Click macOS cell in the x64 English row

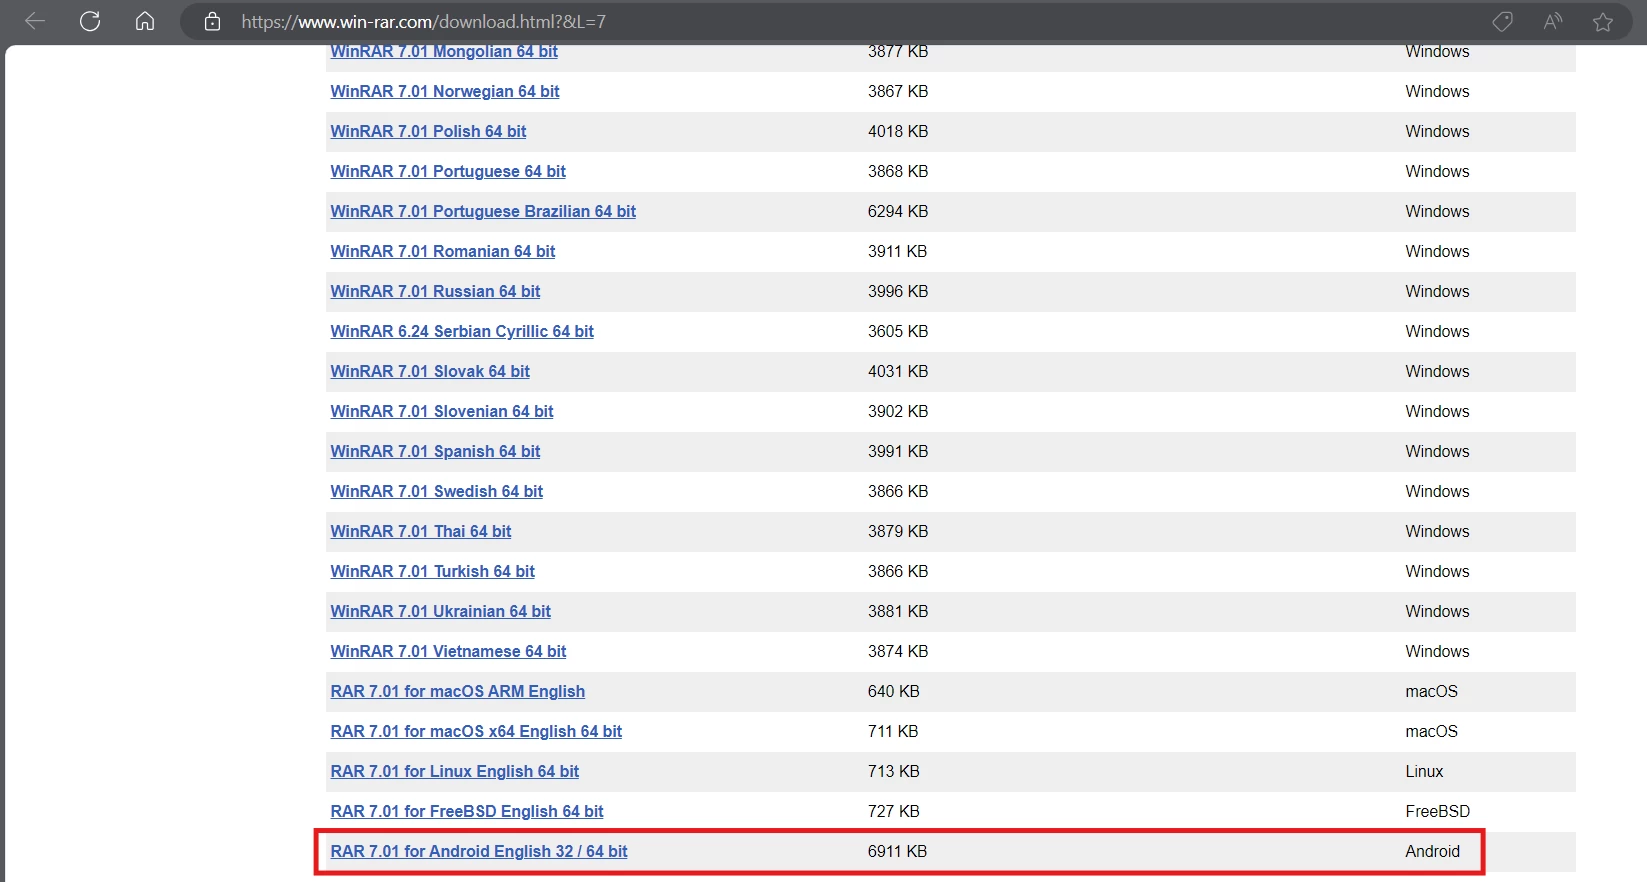coord(1431,731)
